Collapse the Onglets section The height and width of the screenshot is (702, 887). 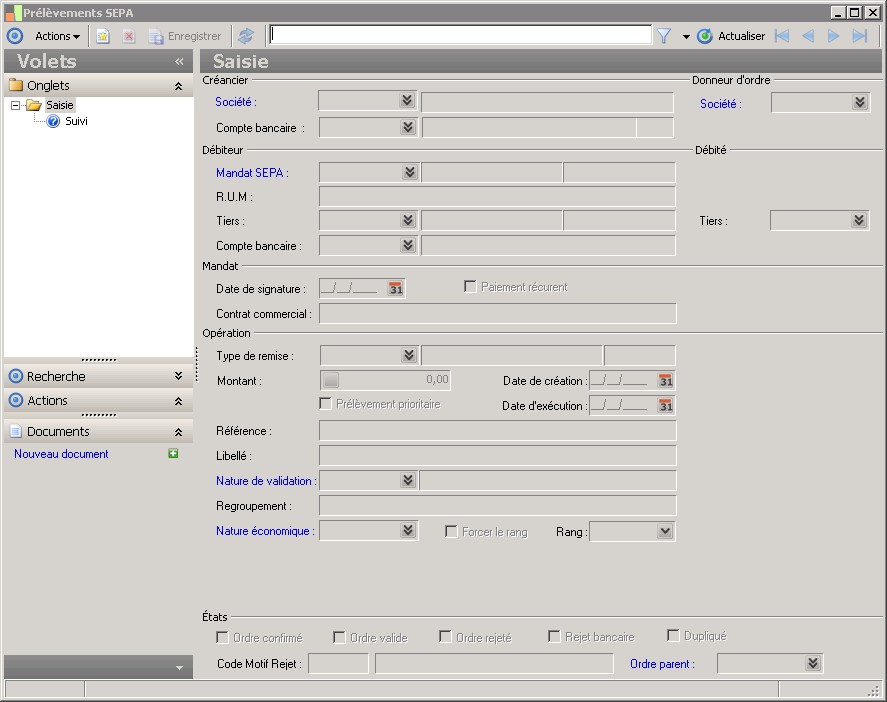point(178,86)
